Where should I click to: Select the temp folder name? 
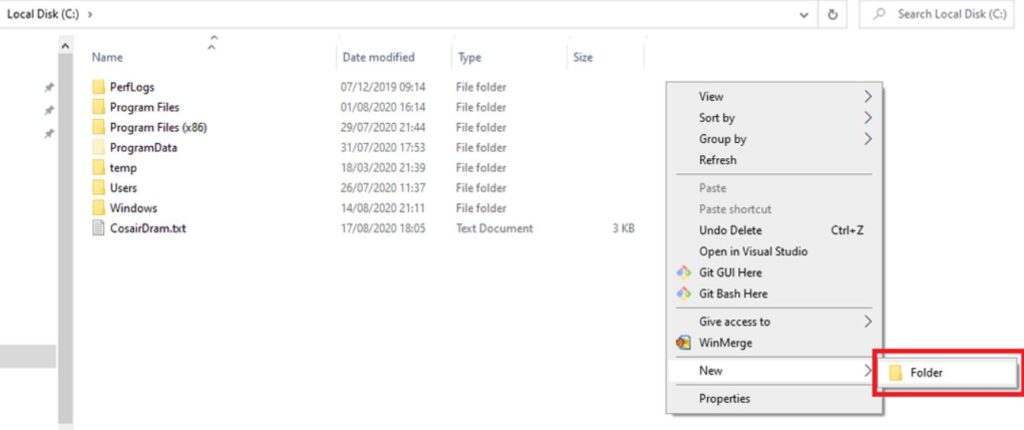(123, 168)
